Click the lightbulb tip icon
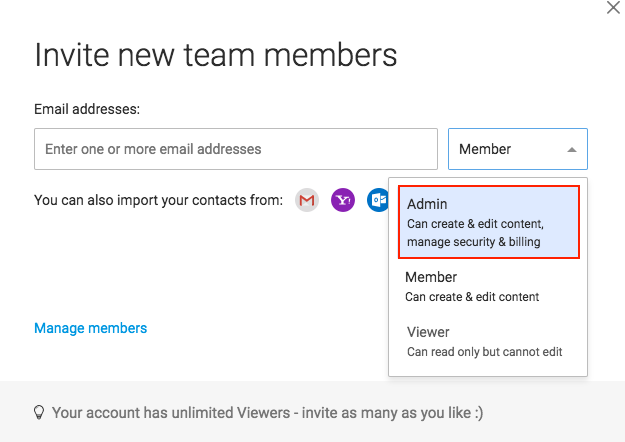625x442 pixels. (x=39, y=413)
